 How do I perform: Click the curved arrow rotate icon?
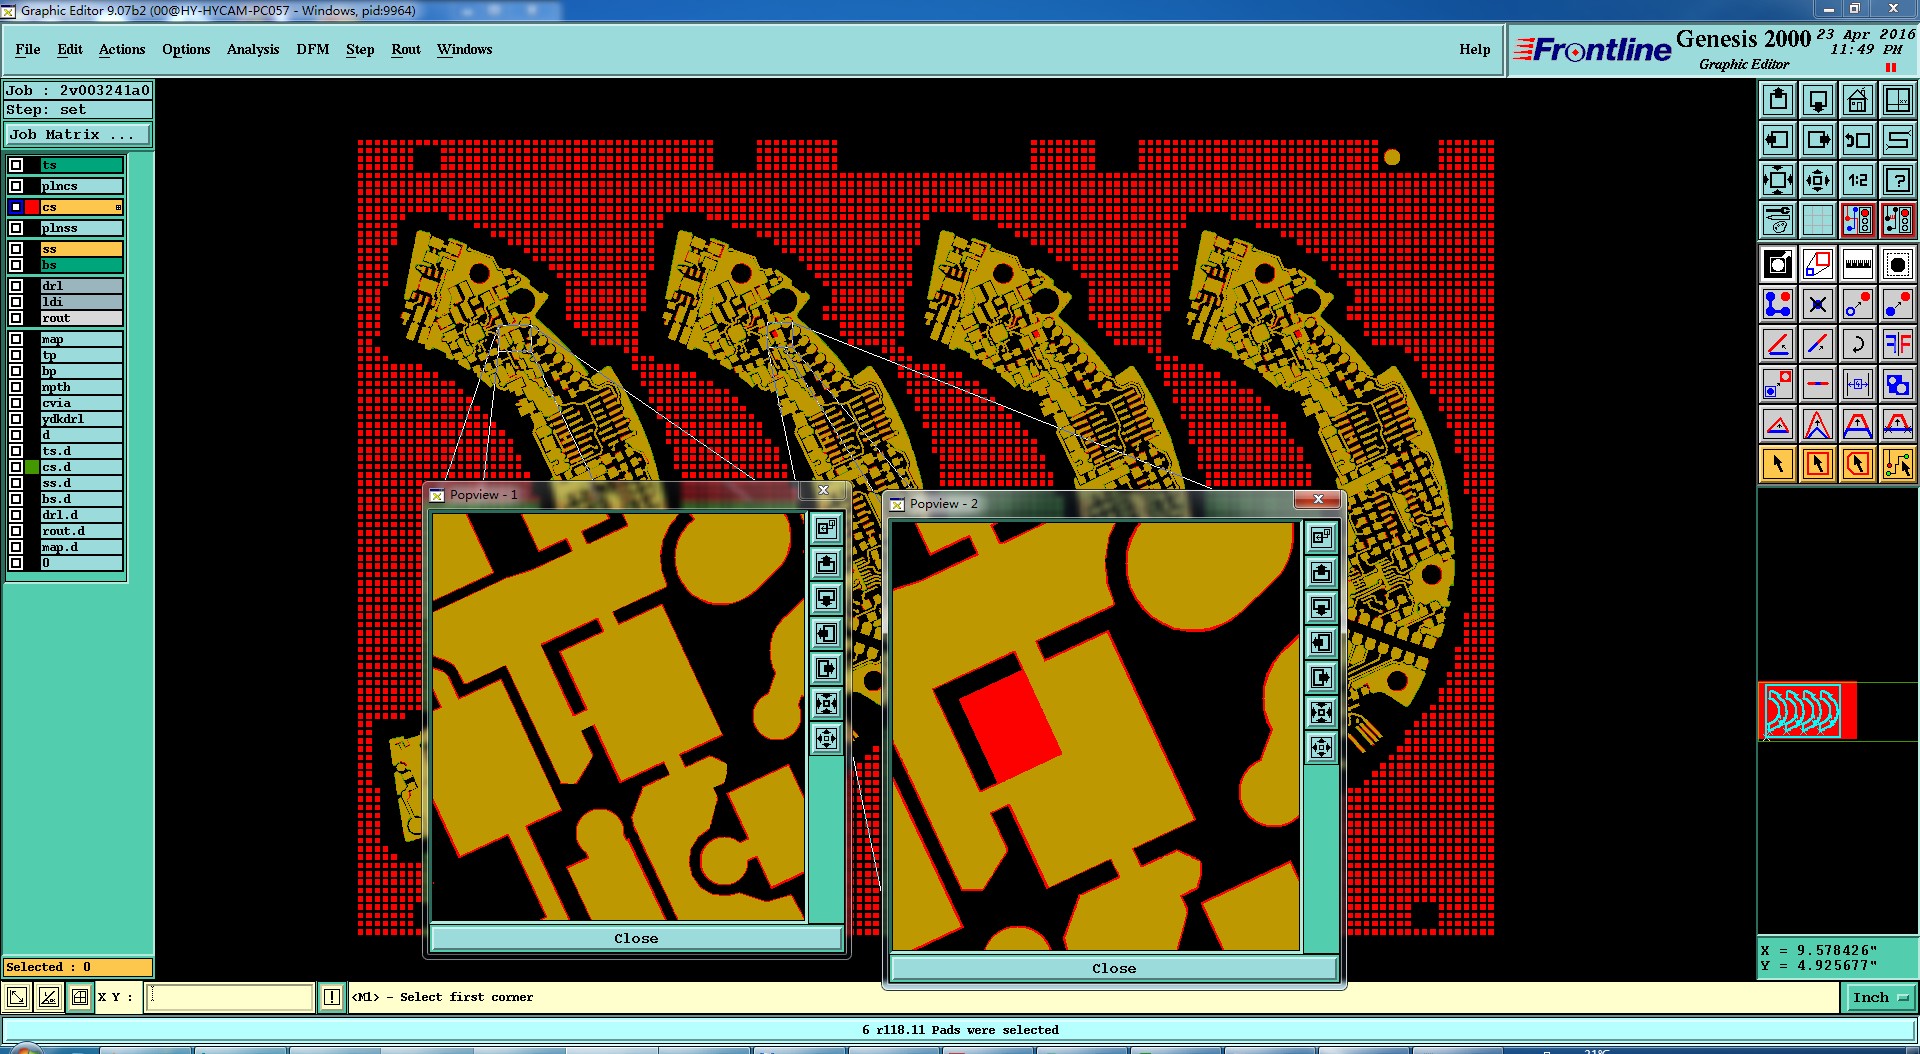point(1858,344)
